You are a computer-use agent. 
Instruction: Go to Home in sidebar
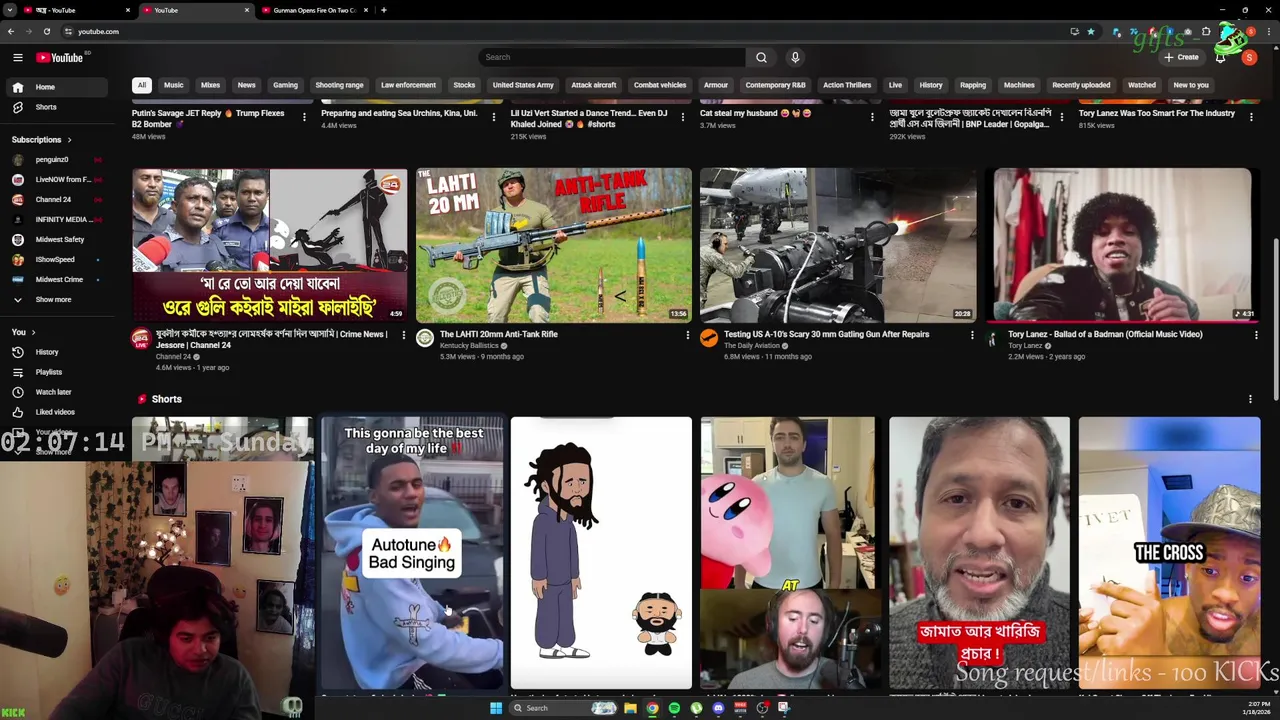(x=57, y=87)
